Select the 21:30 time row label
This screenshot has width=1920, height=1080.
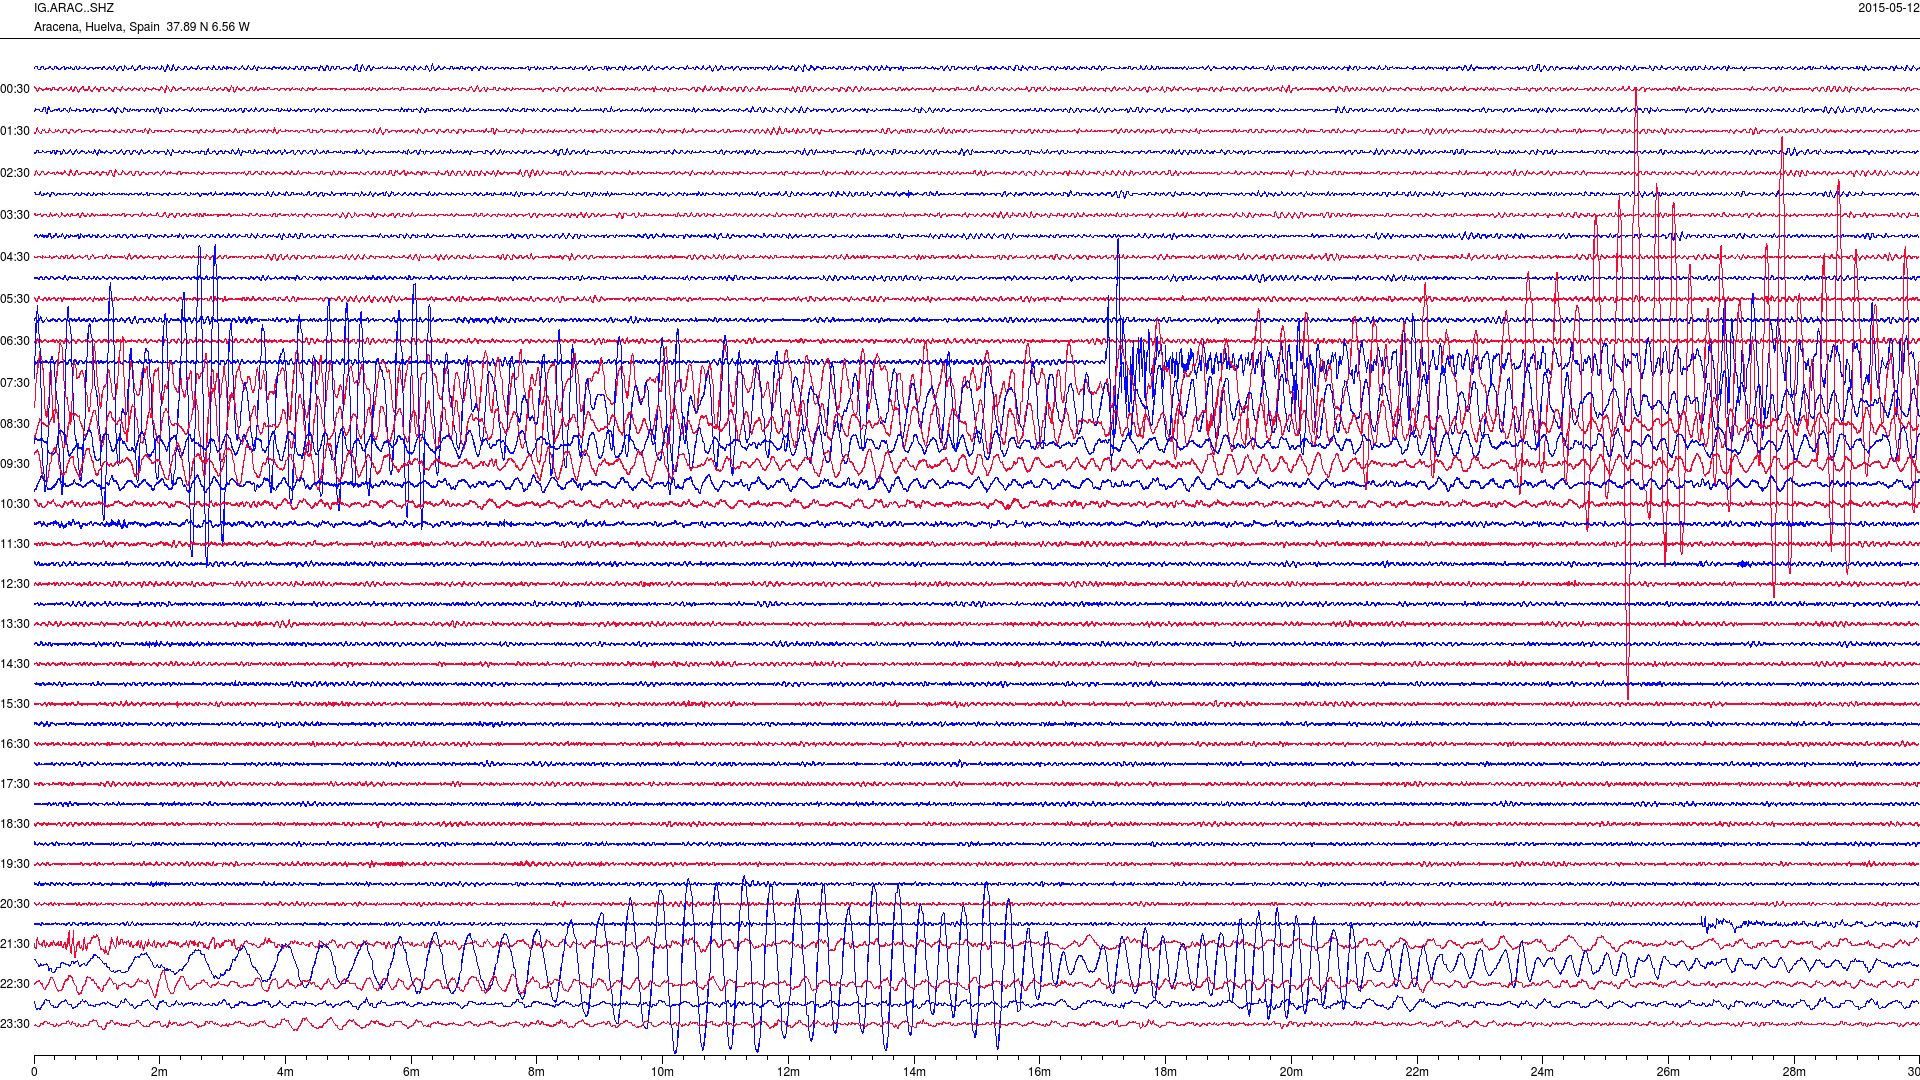[x=15, y=944]
